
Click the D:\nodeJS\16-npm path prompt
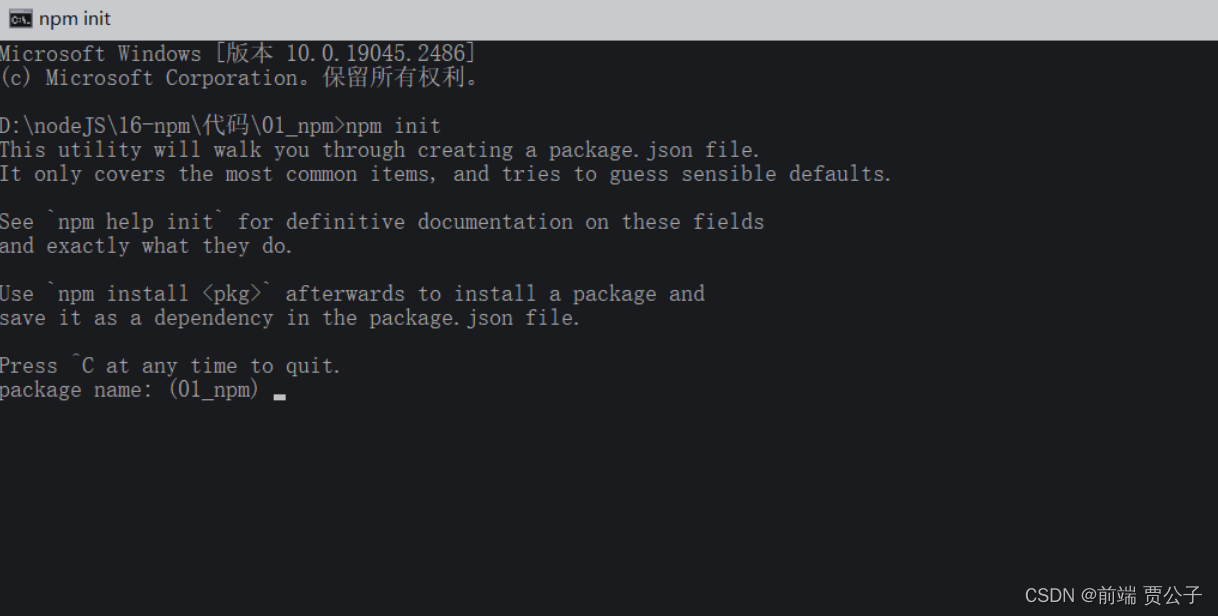coord(172,126)
